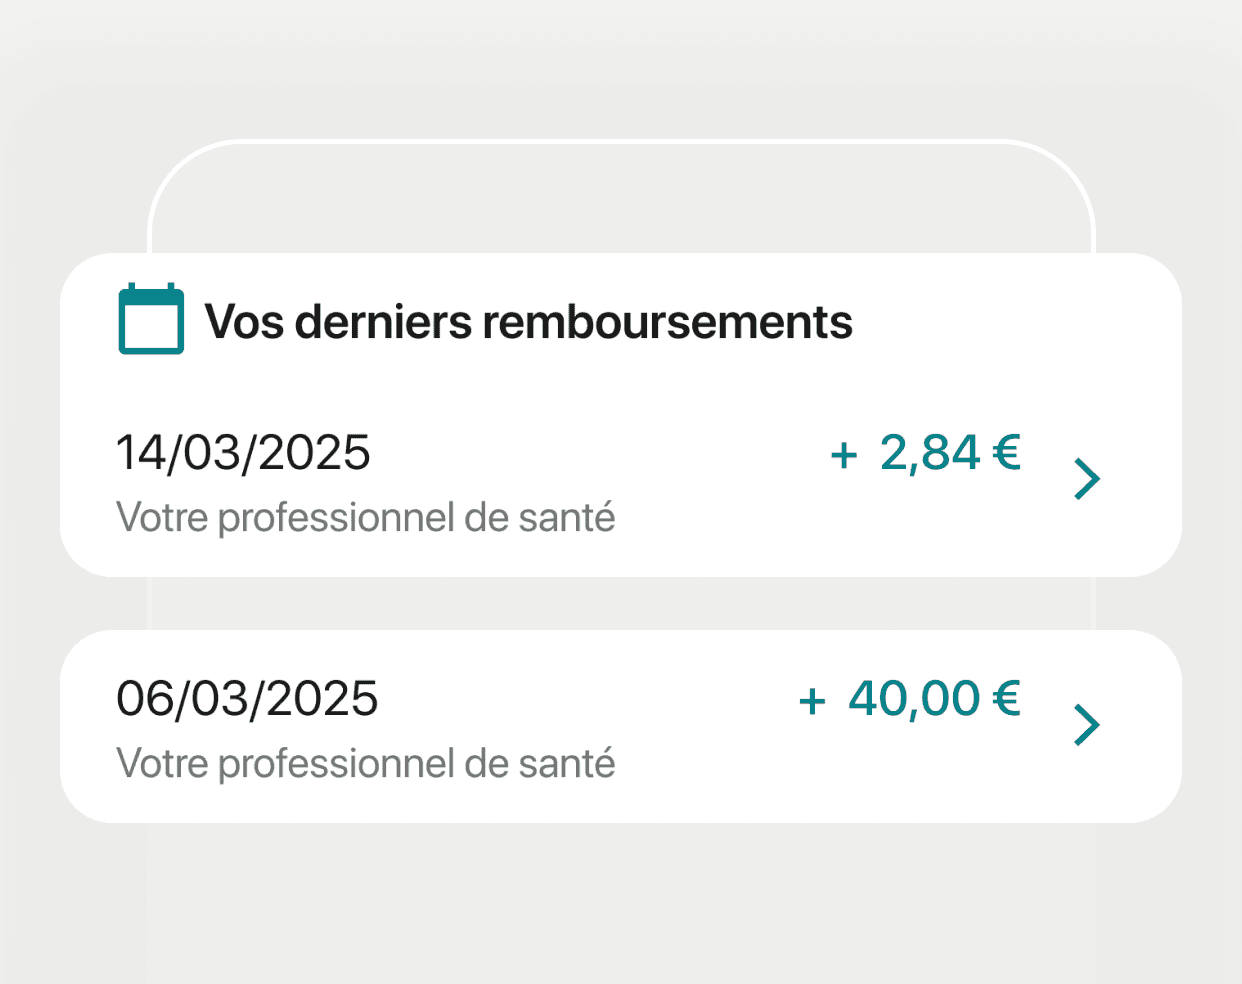Select the + 40,00 € amount

(909, 698)
